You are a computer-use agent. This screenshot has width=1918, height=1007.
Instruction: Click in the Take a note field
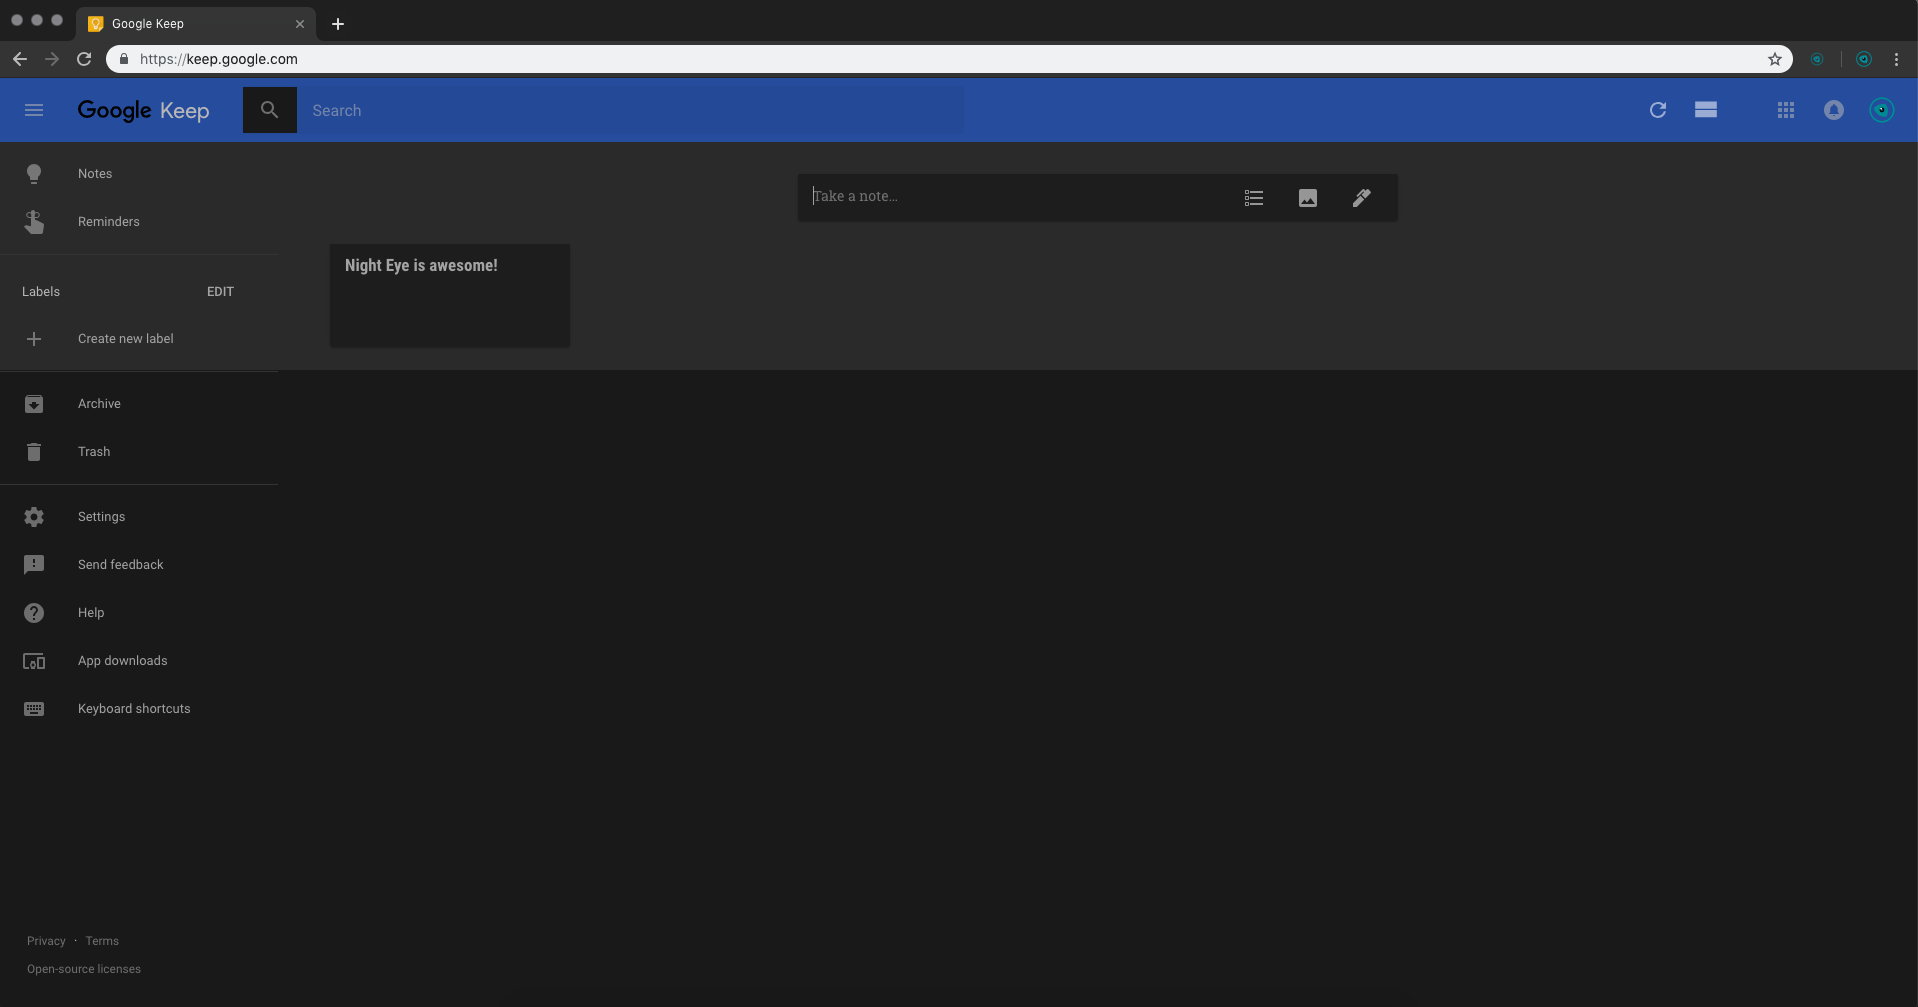point(1015,197)
